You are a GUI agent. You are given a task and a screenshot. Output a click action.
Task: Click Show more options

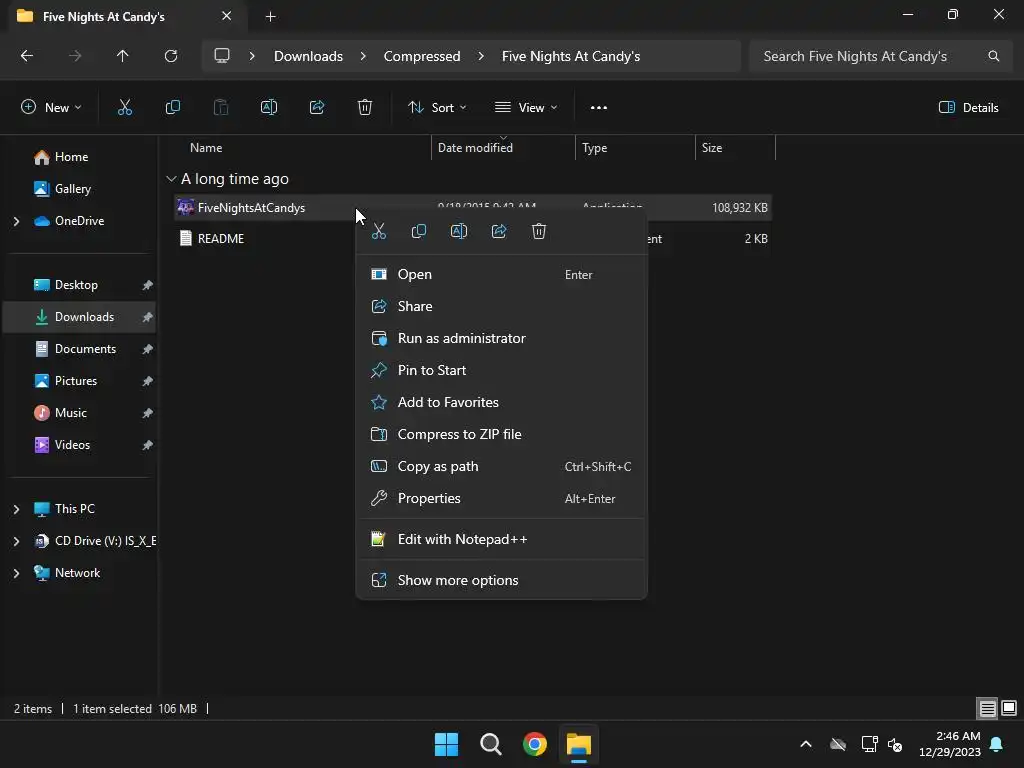502,581
